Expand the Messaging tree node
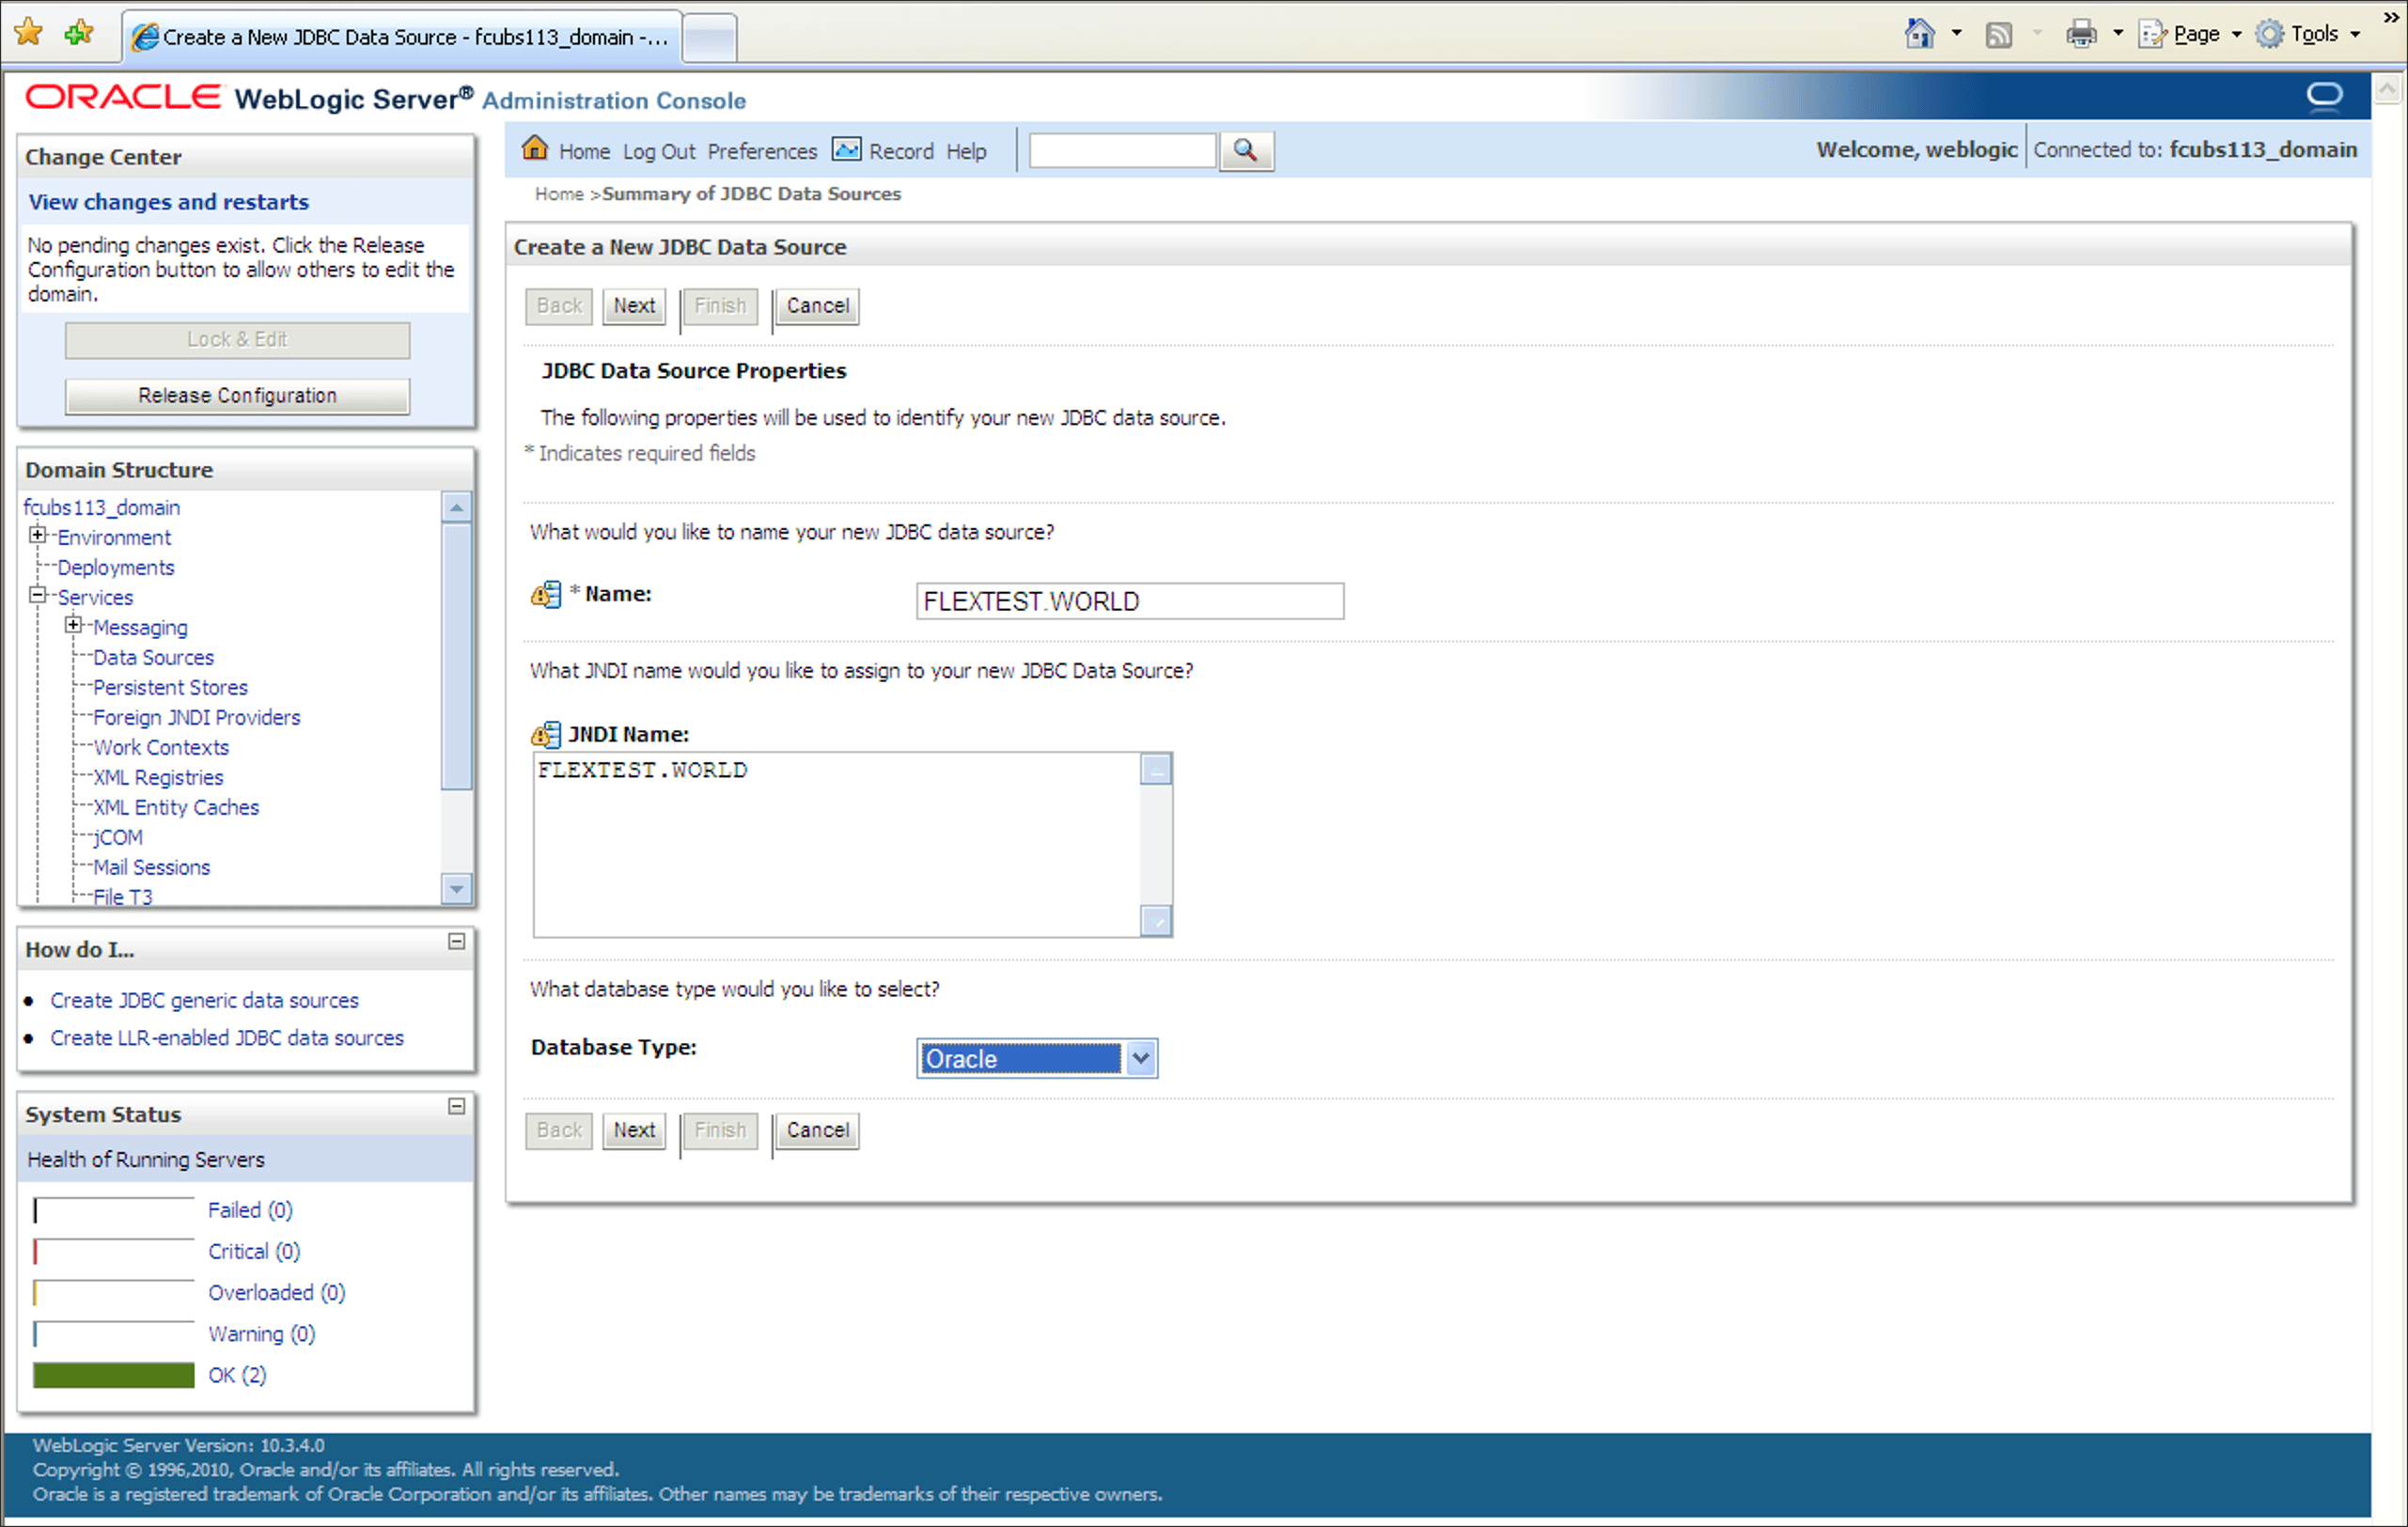The width and height of the screenshot is (2408, 1527). (73, 626)
